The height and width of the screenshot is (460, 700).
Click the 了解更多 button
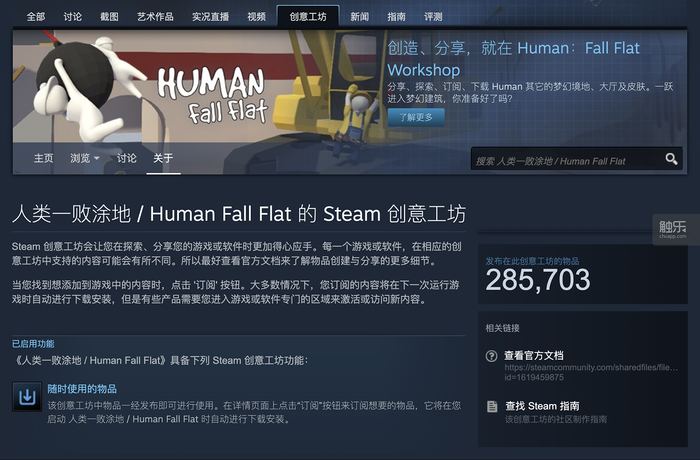click(416, 117)
